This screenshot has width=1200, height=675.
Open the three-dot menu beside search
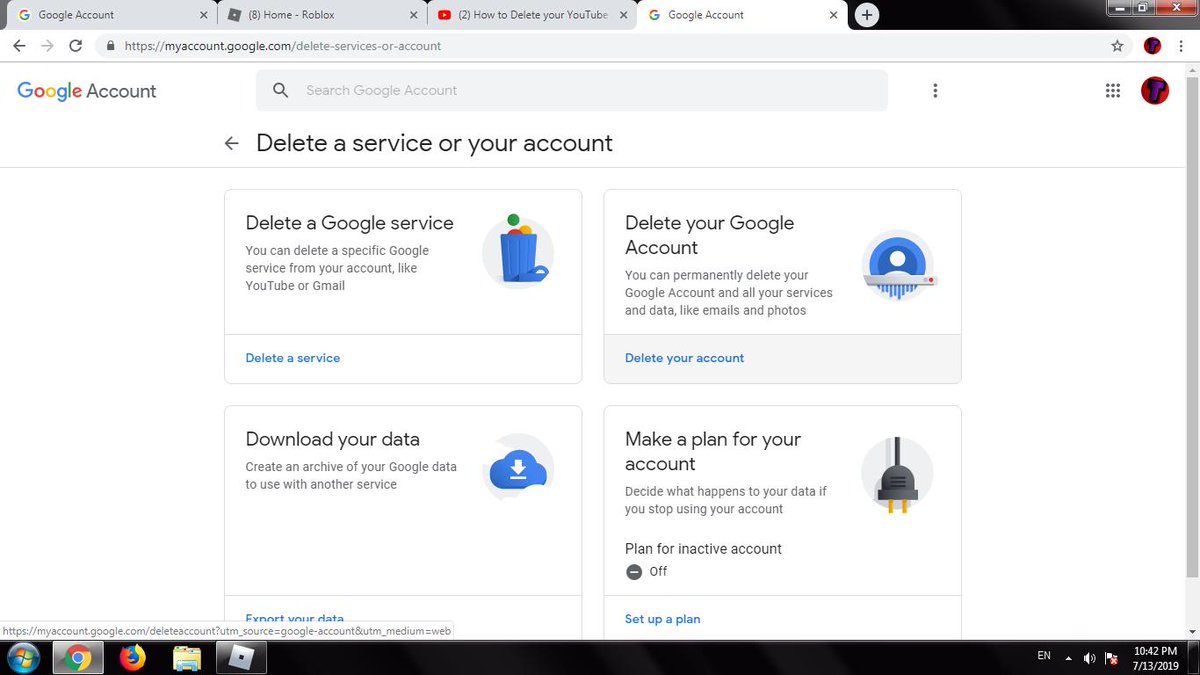[935, 91]
